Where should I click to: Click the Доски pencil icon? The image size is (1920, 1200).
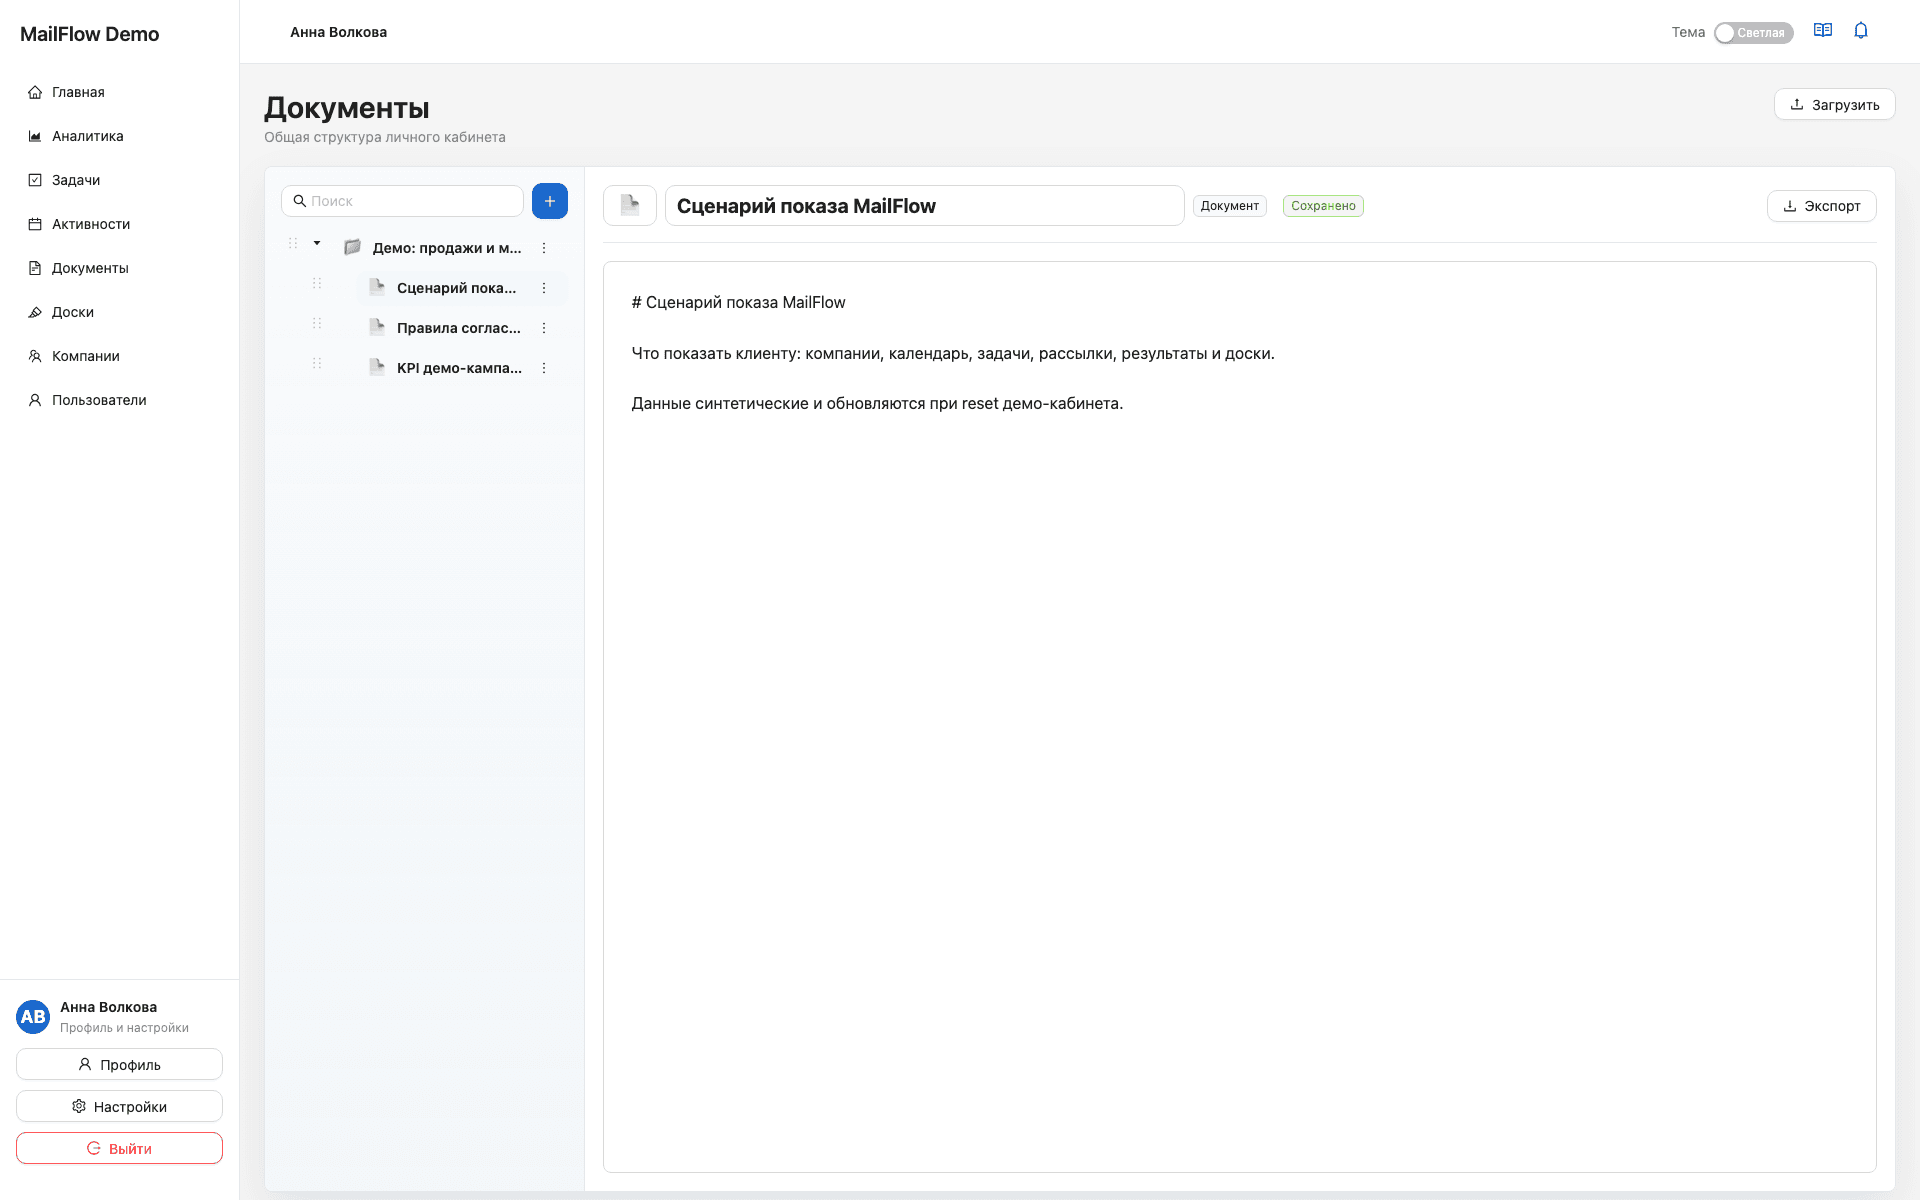[35, 312]
